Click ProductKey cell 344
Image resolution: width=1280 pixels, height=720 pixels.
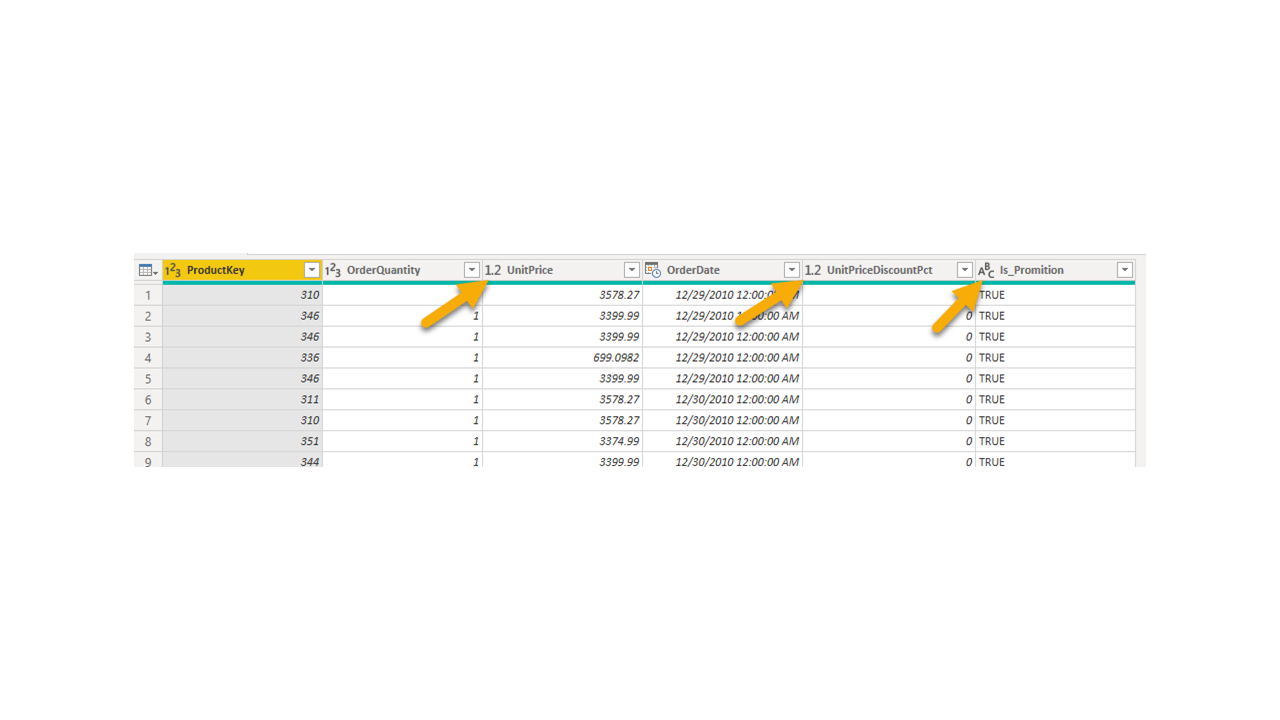(243, 460)
